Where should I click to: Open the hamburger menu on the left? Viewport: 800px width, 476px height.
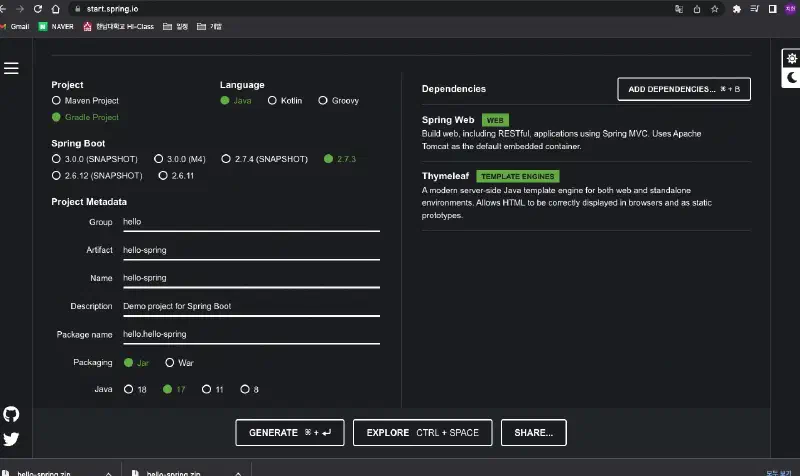point(11,68)
